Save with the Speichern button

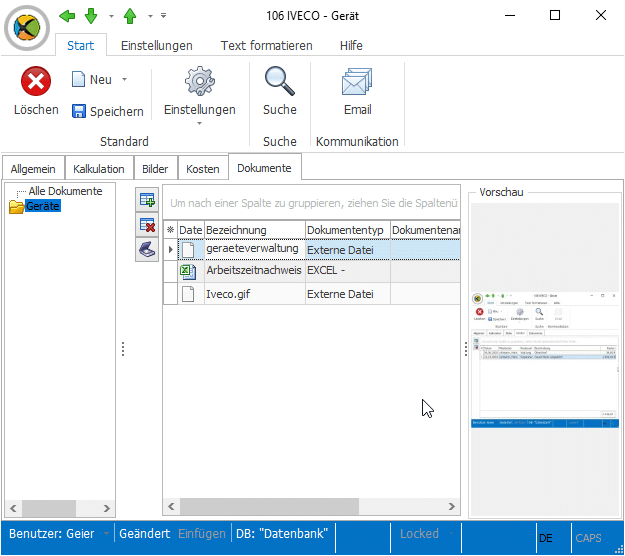pyautogui.click(x=108, y=111)
